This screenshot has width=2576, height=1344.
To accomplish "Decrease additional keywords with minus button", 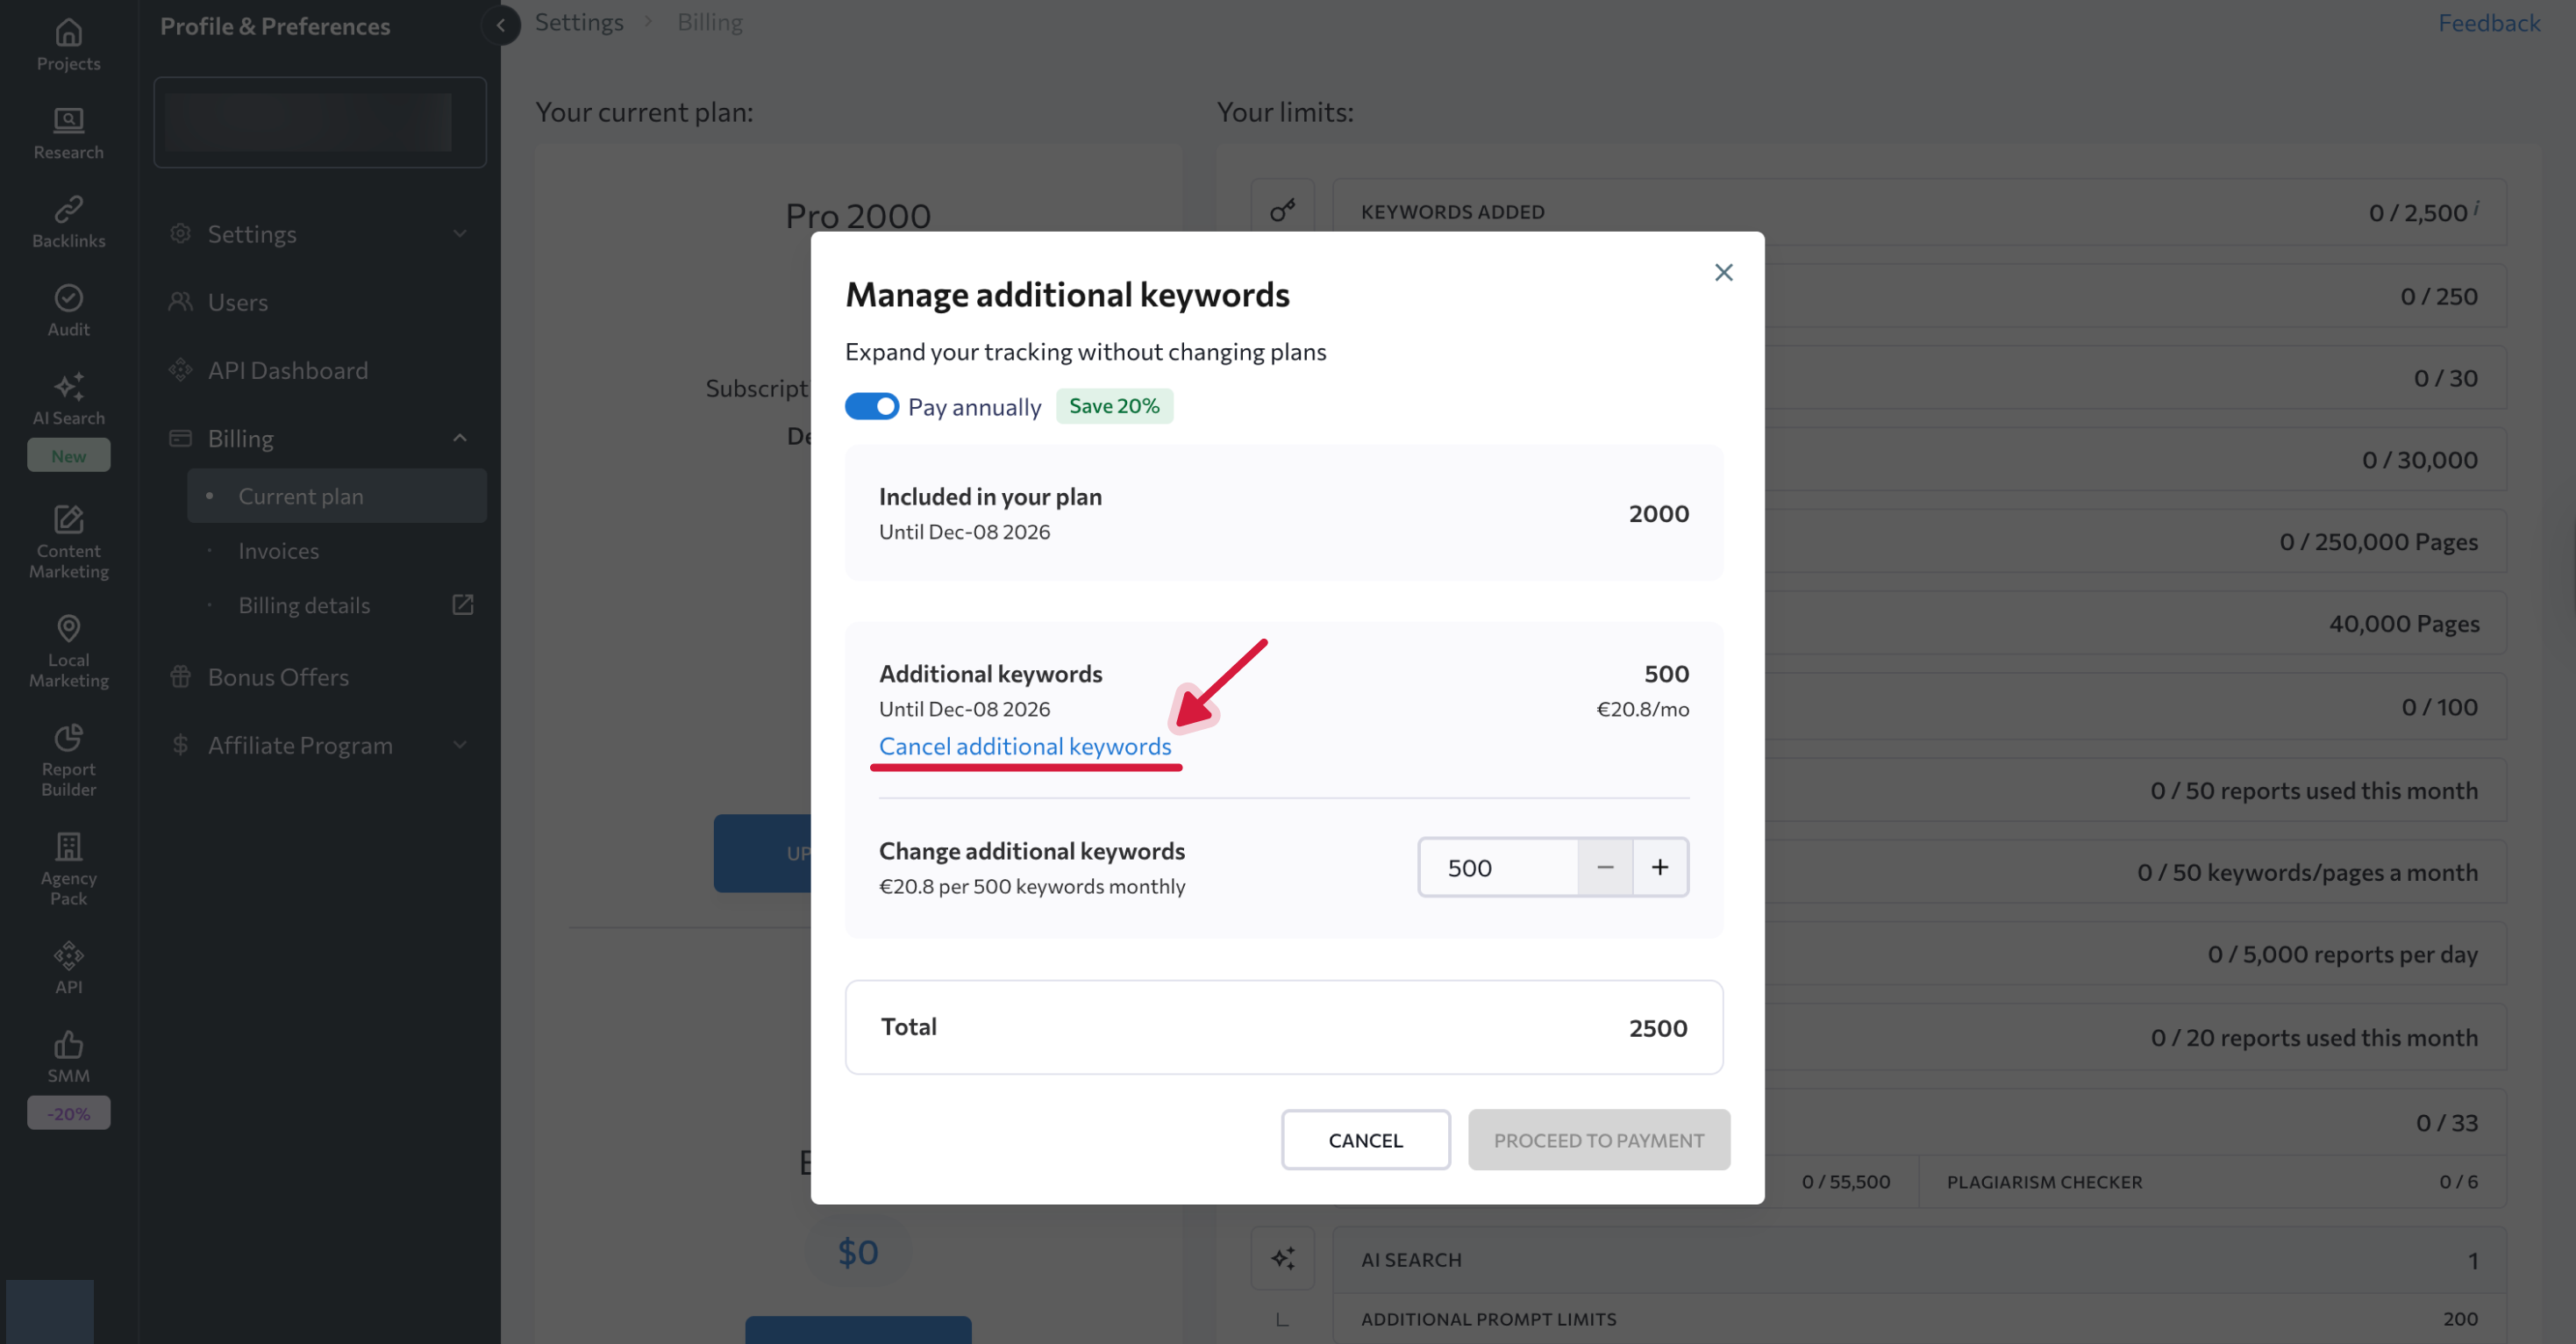I will pos(1604,867).
